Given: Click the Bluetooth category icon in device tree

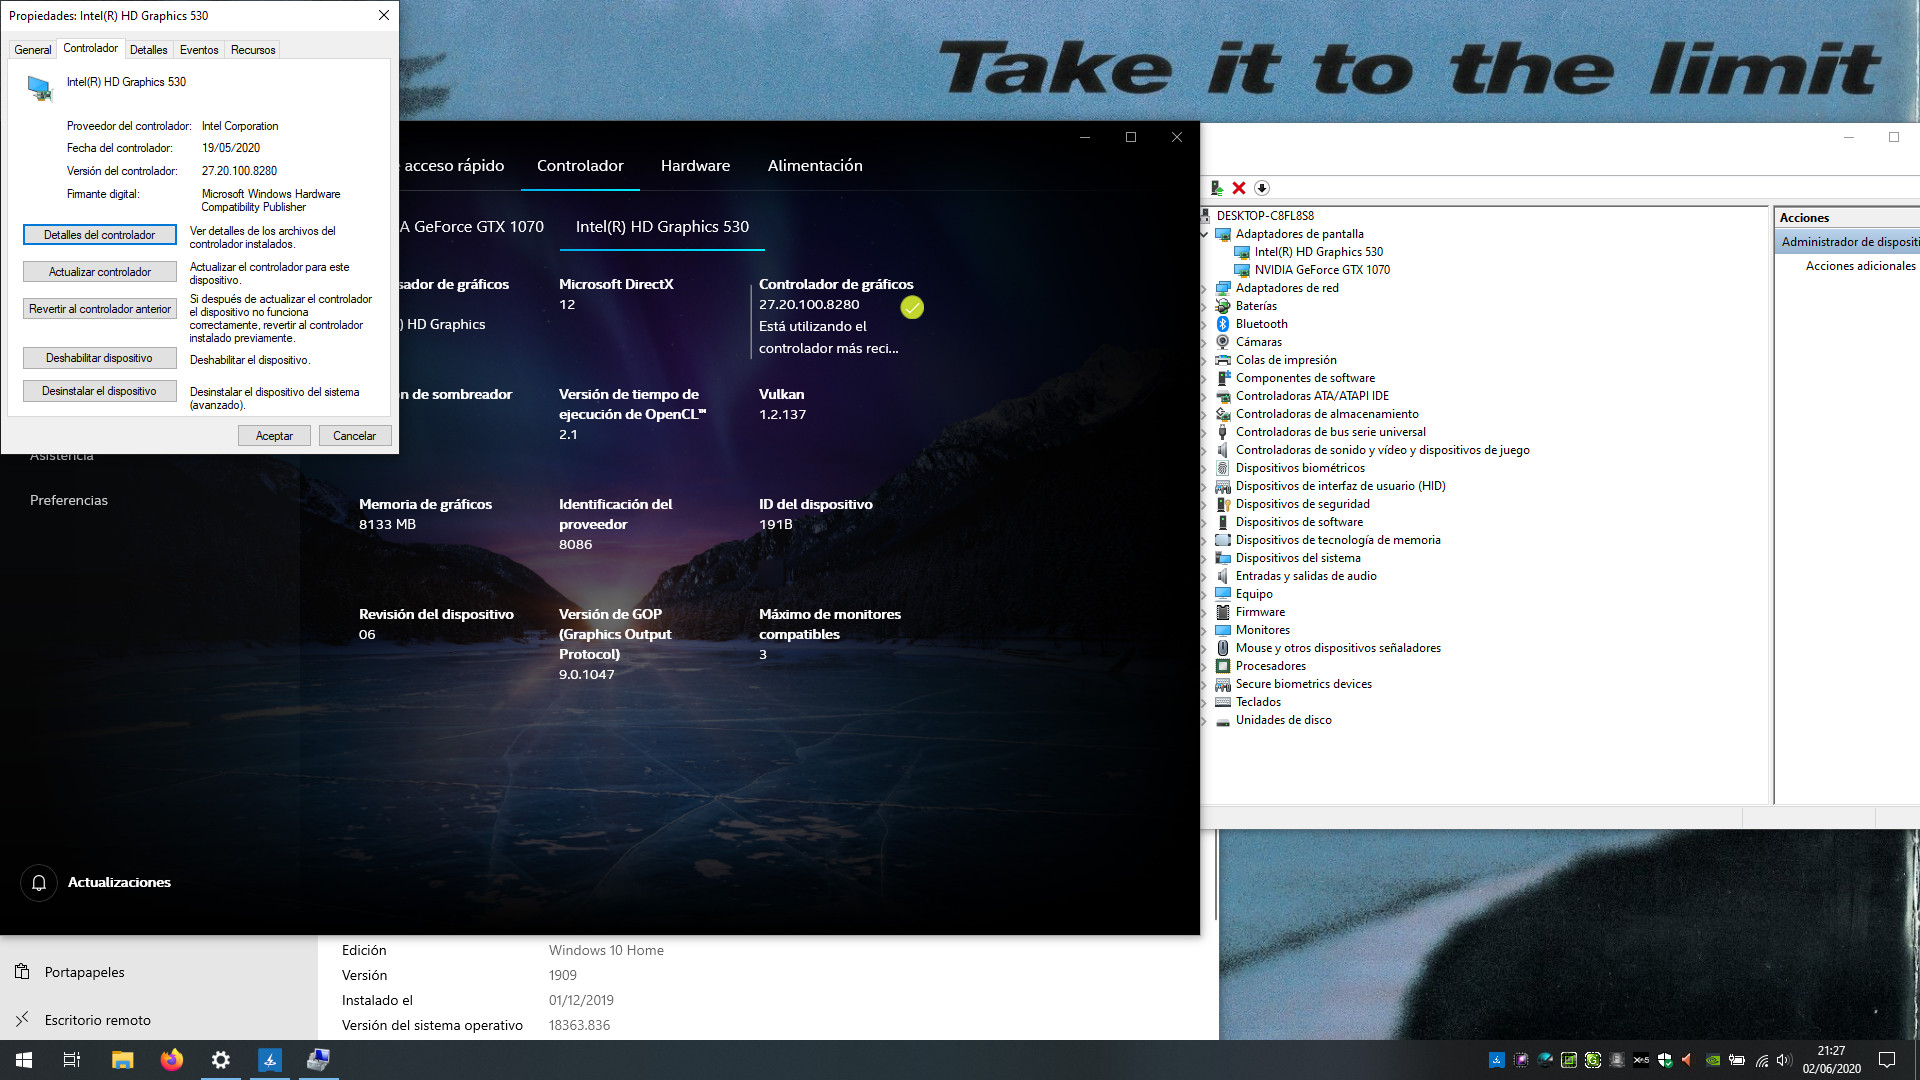Looking at the screenshot, I should coord(1222,324).
